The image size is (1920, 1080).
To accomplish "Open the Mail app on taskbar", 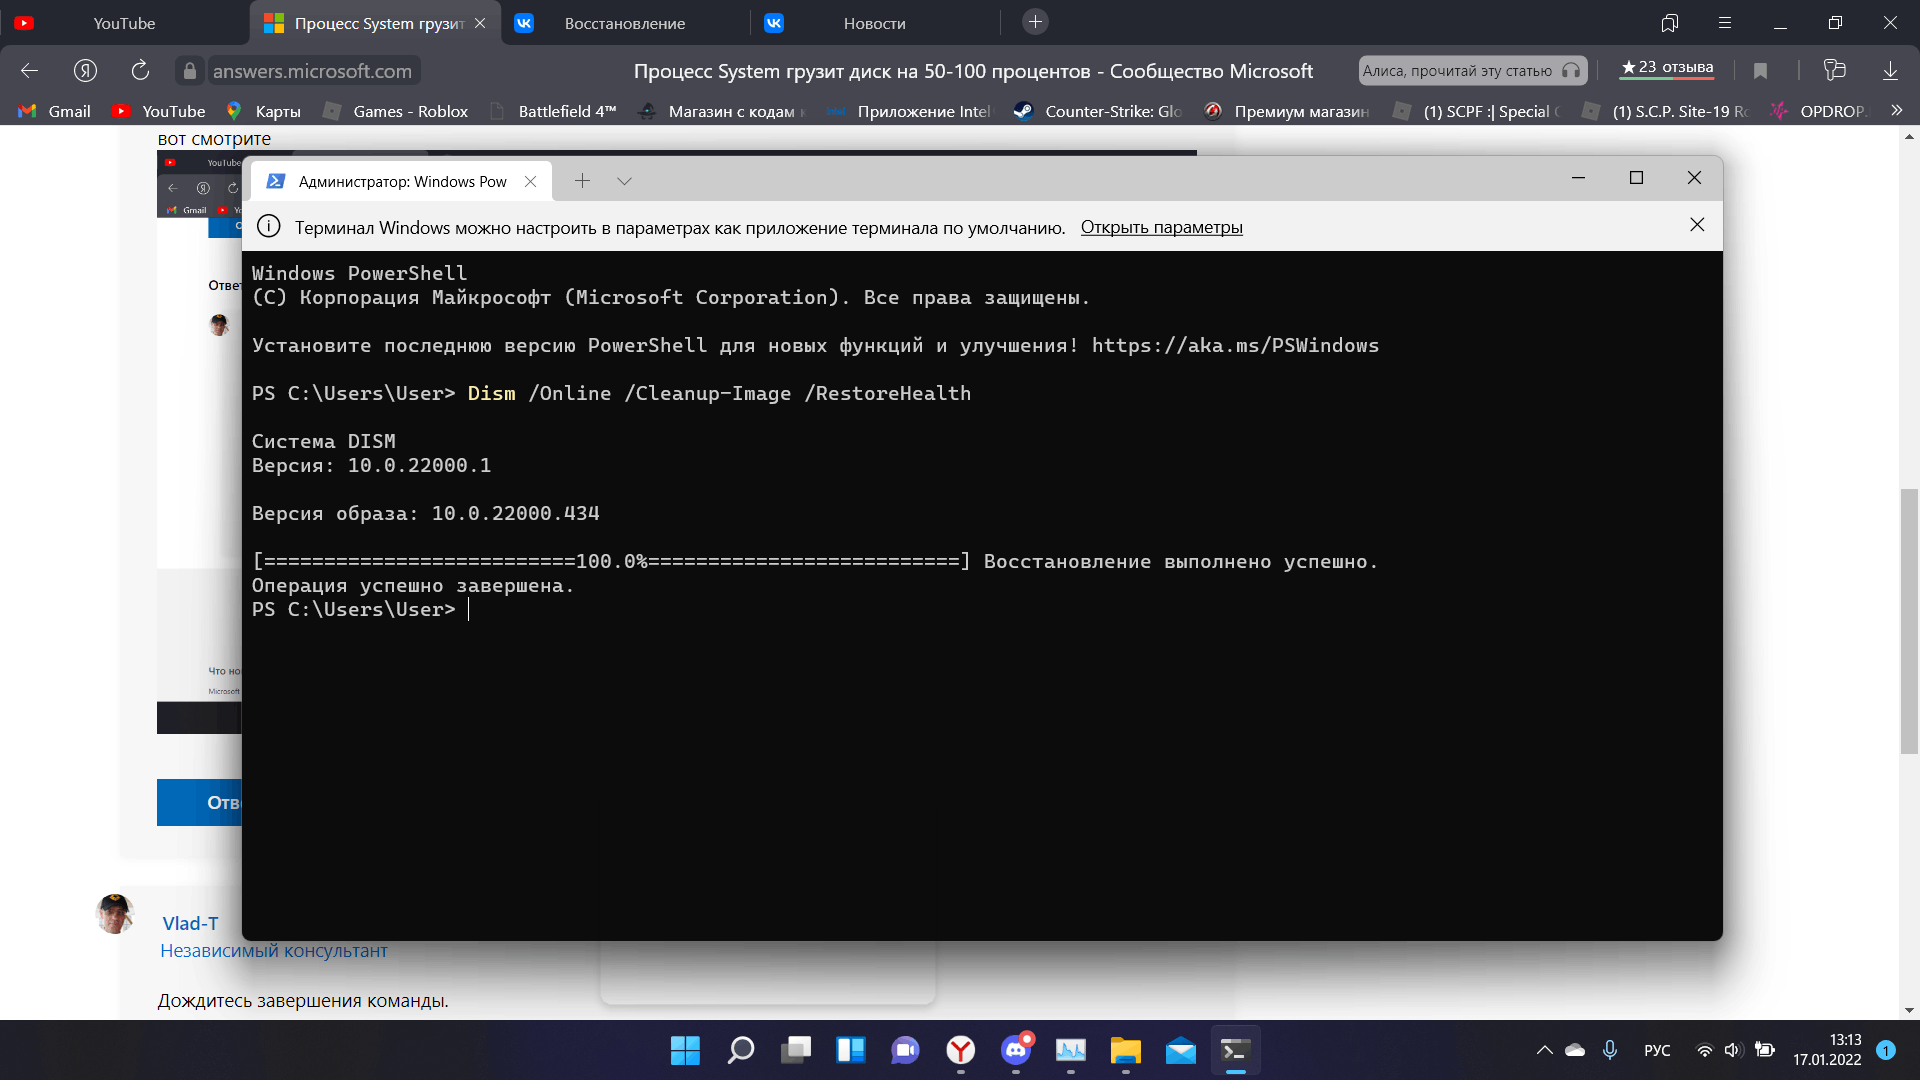I will tap(1181, 1050).
